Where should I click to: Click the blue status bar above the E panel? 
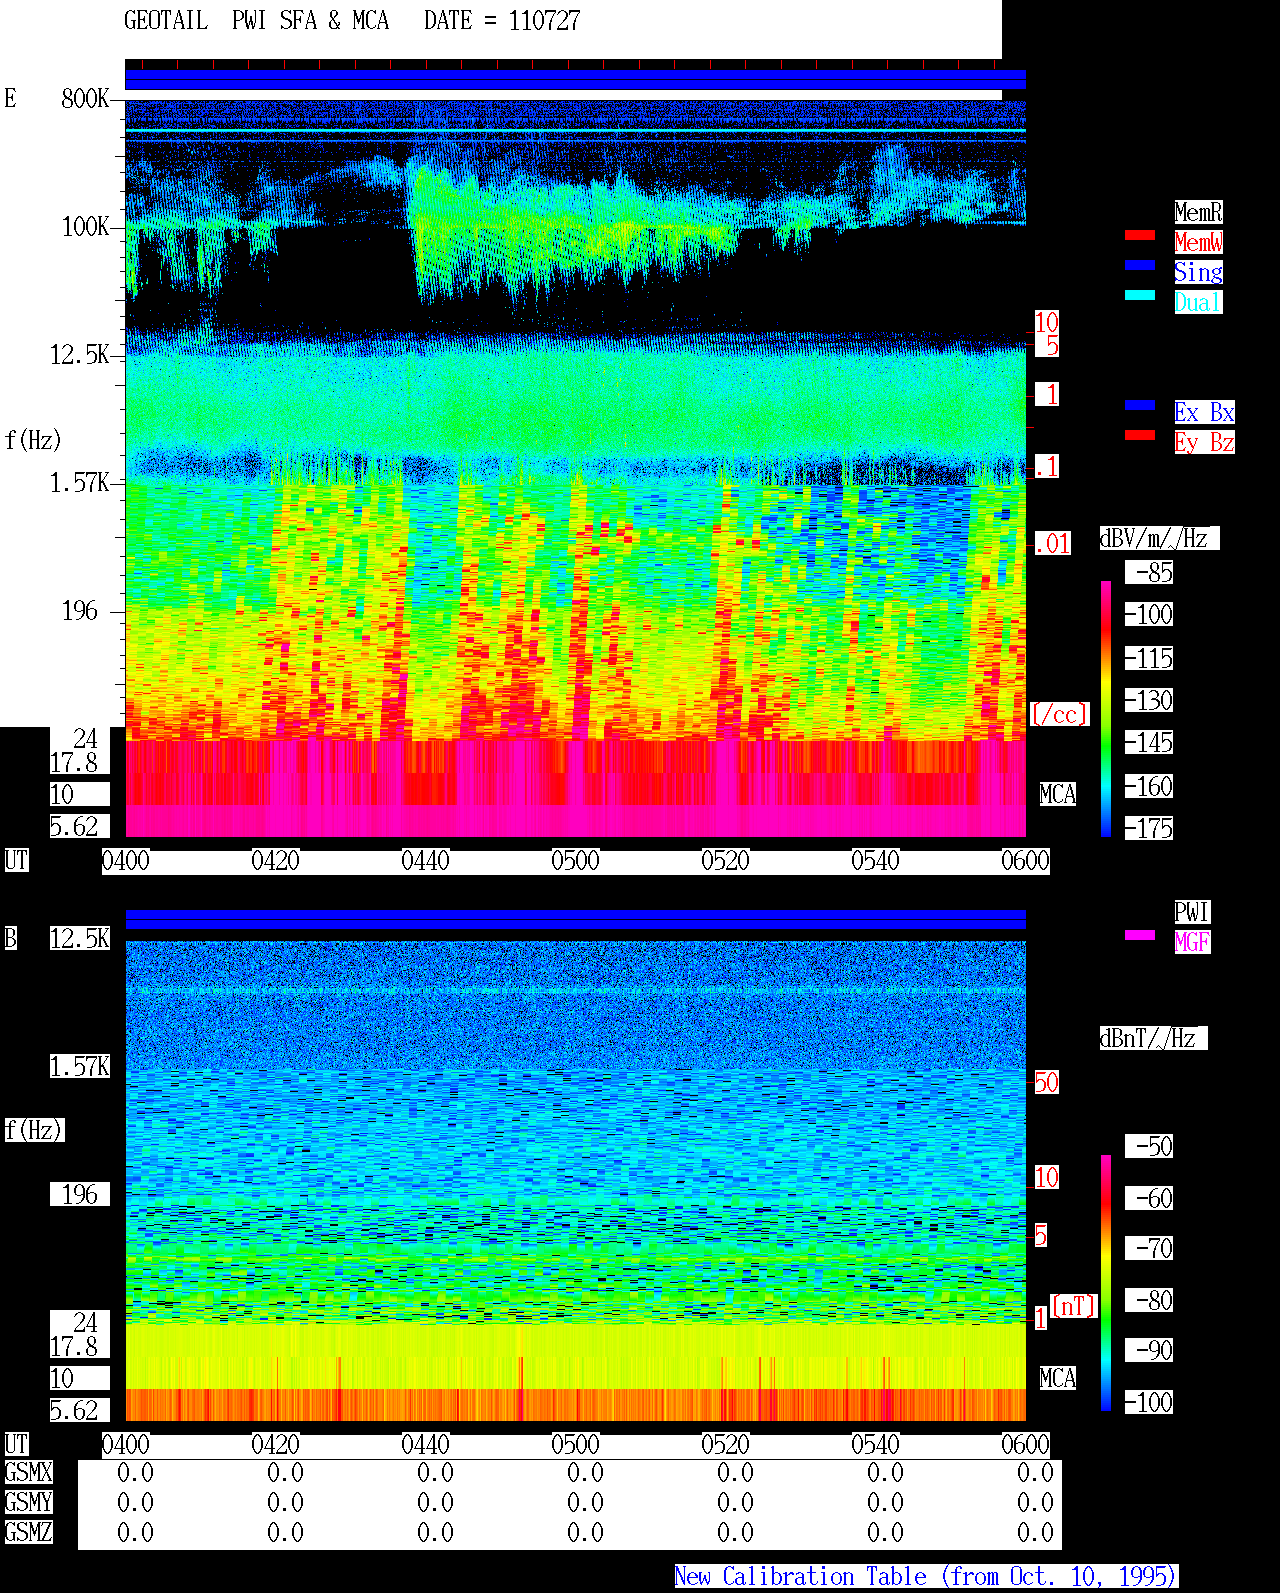pyautogui.click(x=575, y=80)
